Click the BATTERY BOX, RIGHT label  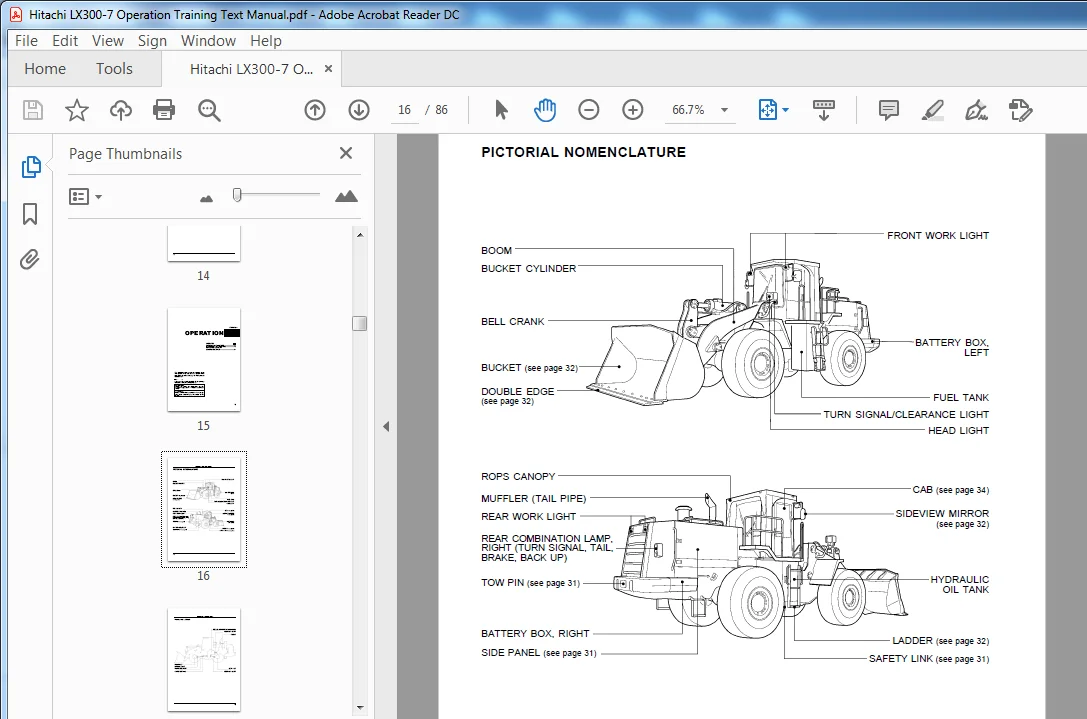(535, 633)
